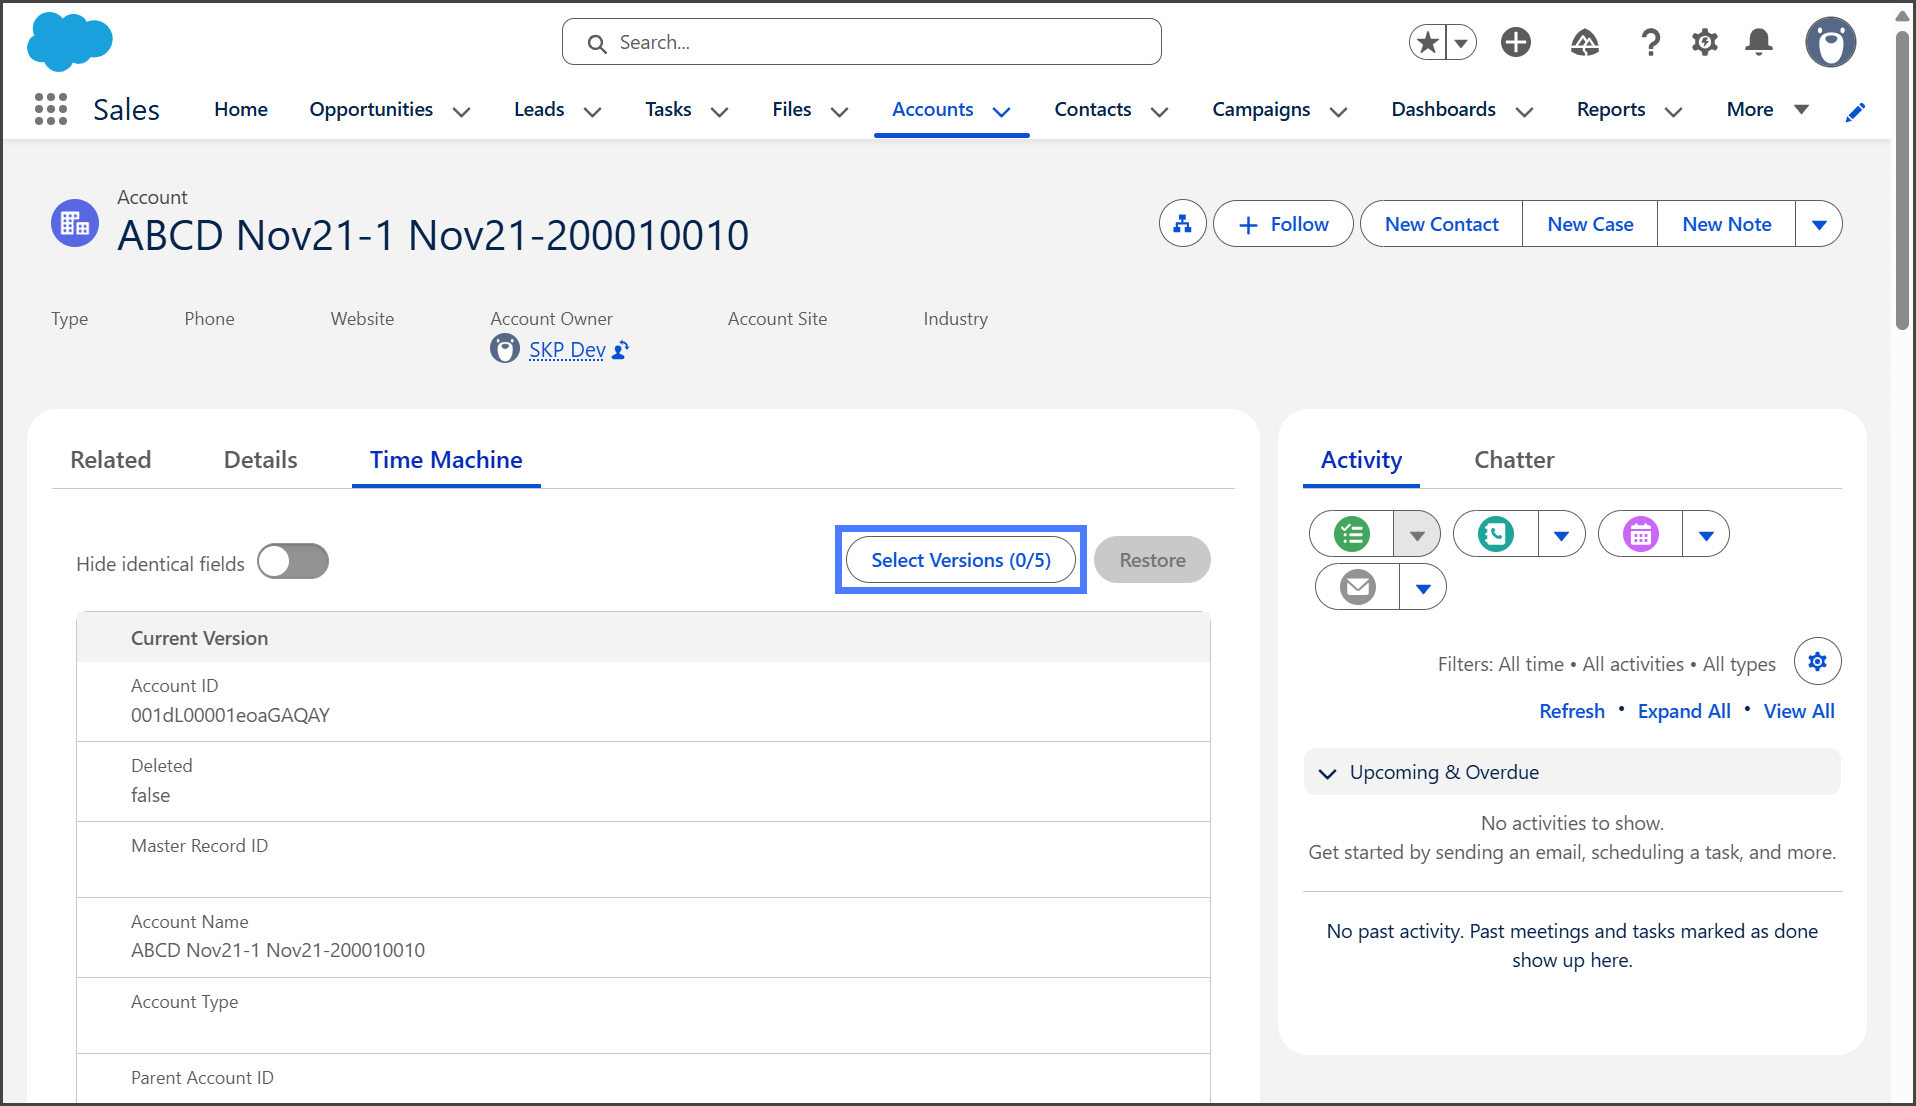The image size is (1916, 1106).
Task: Open the notifications bell
Action: [1758, 42]
